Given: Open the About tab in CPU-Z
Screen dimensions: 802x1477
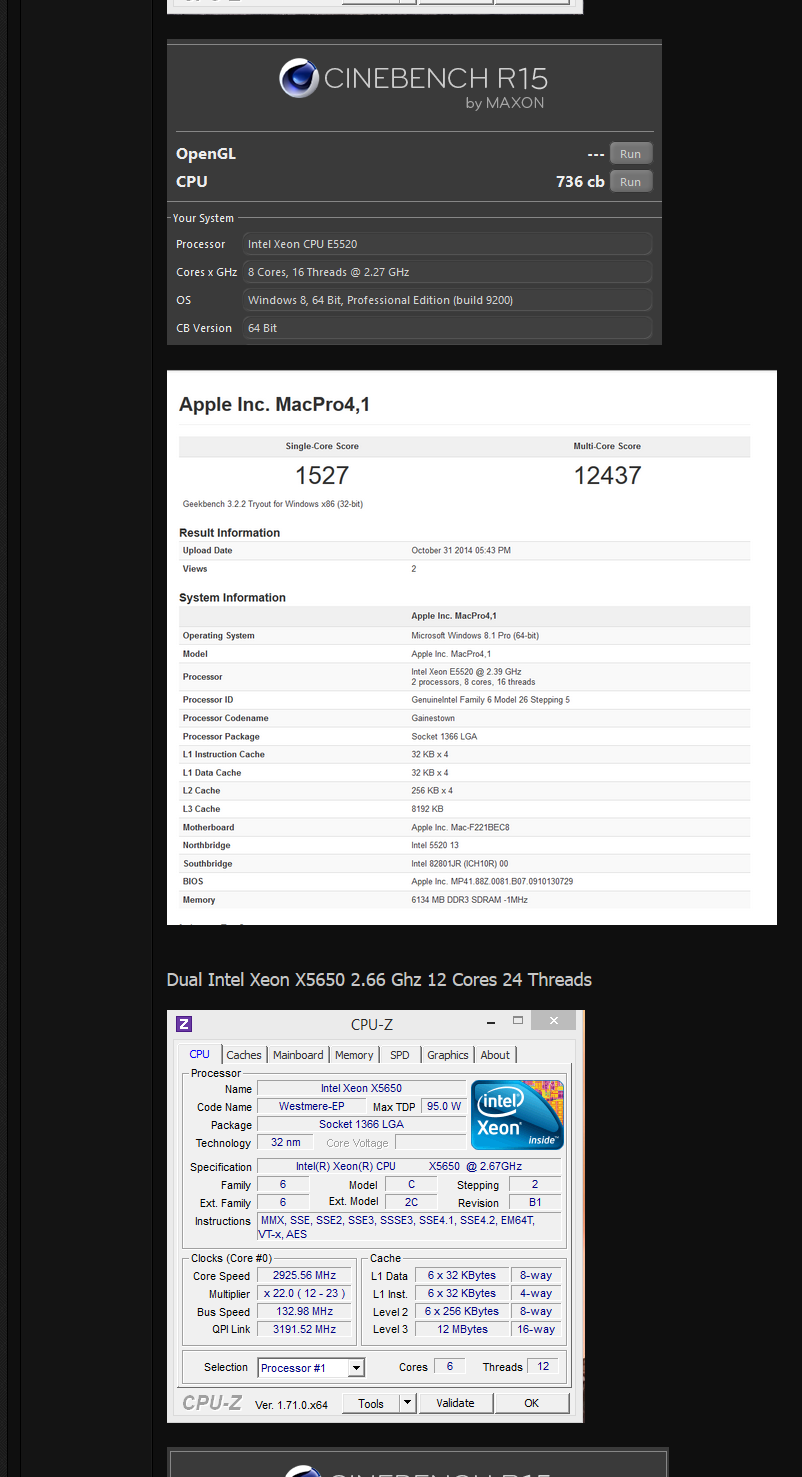Looking at the screenshot, I should [495, 1055].
